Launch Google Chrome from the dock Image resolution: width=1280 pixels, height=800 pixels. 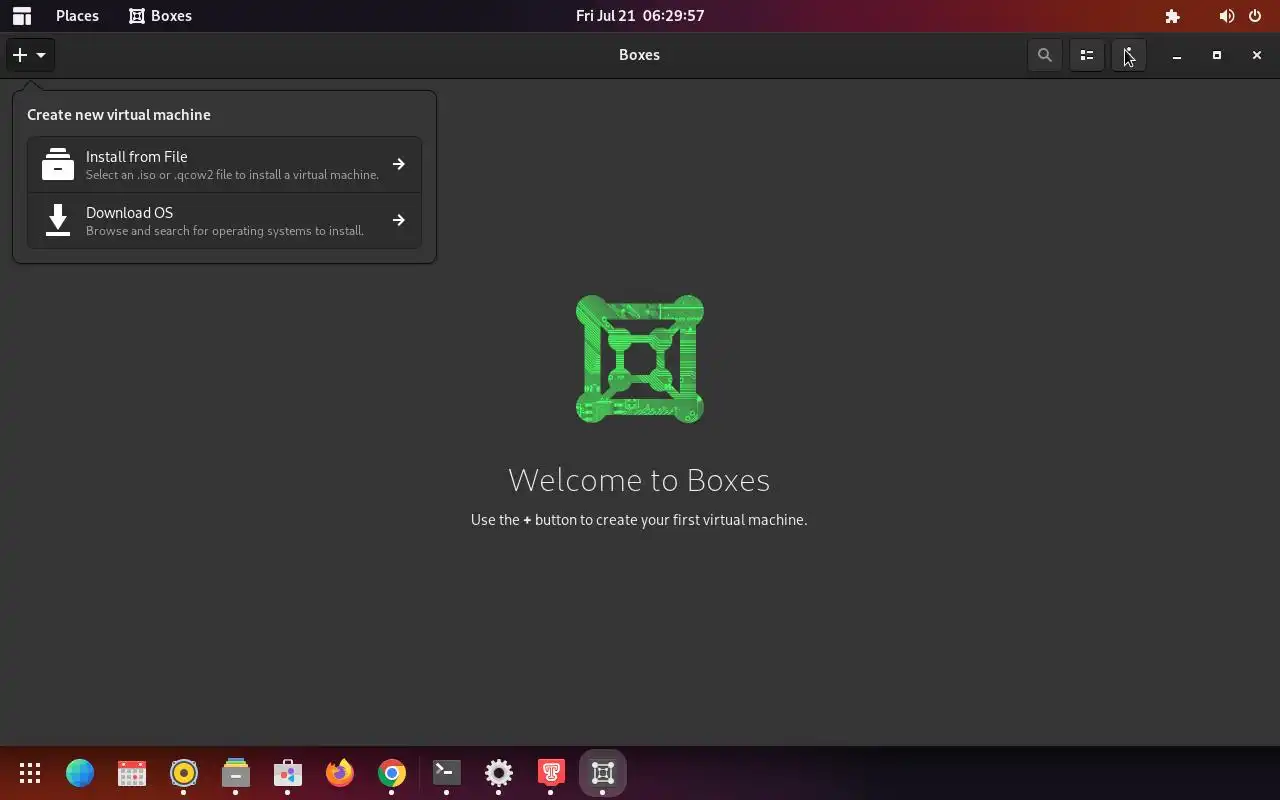tap(392, 773)
